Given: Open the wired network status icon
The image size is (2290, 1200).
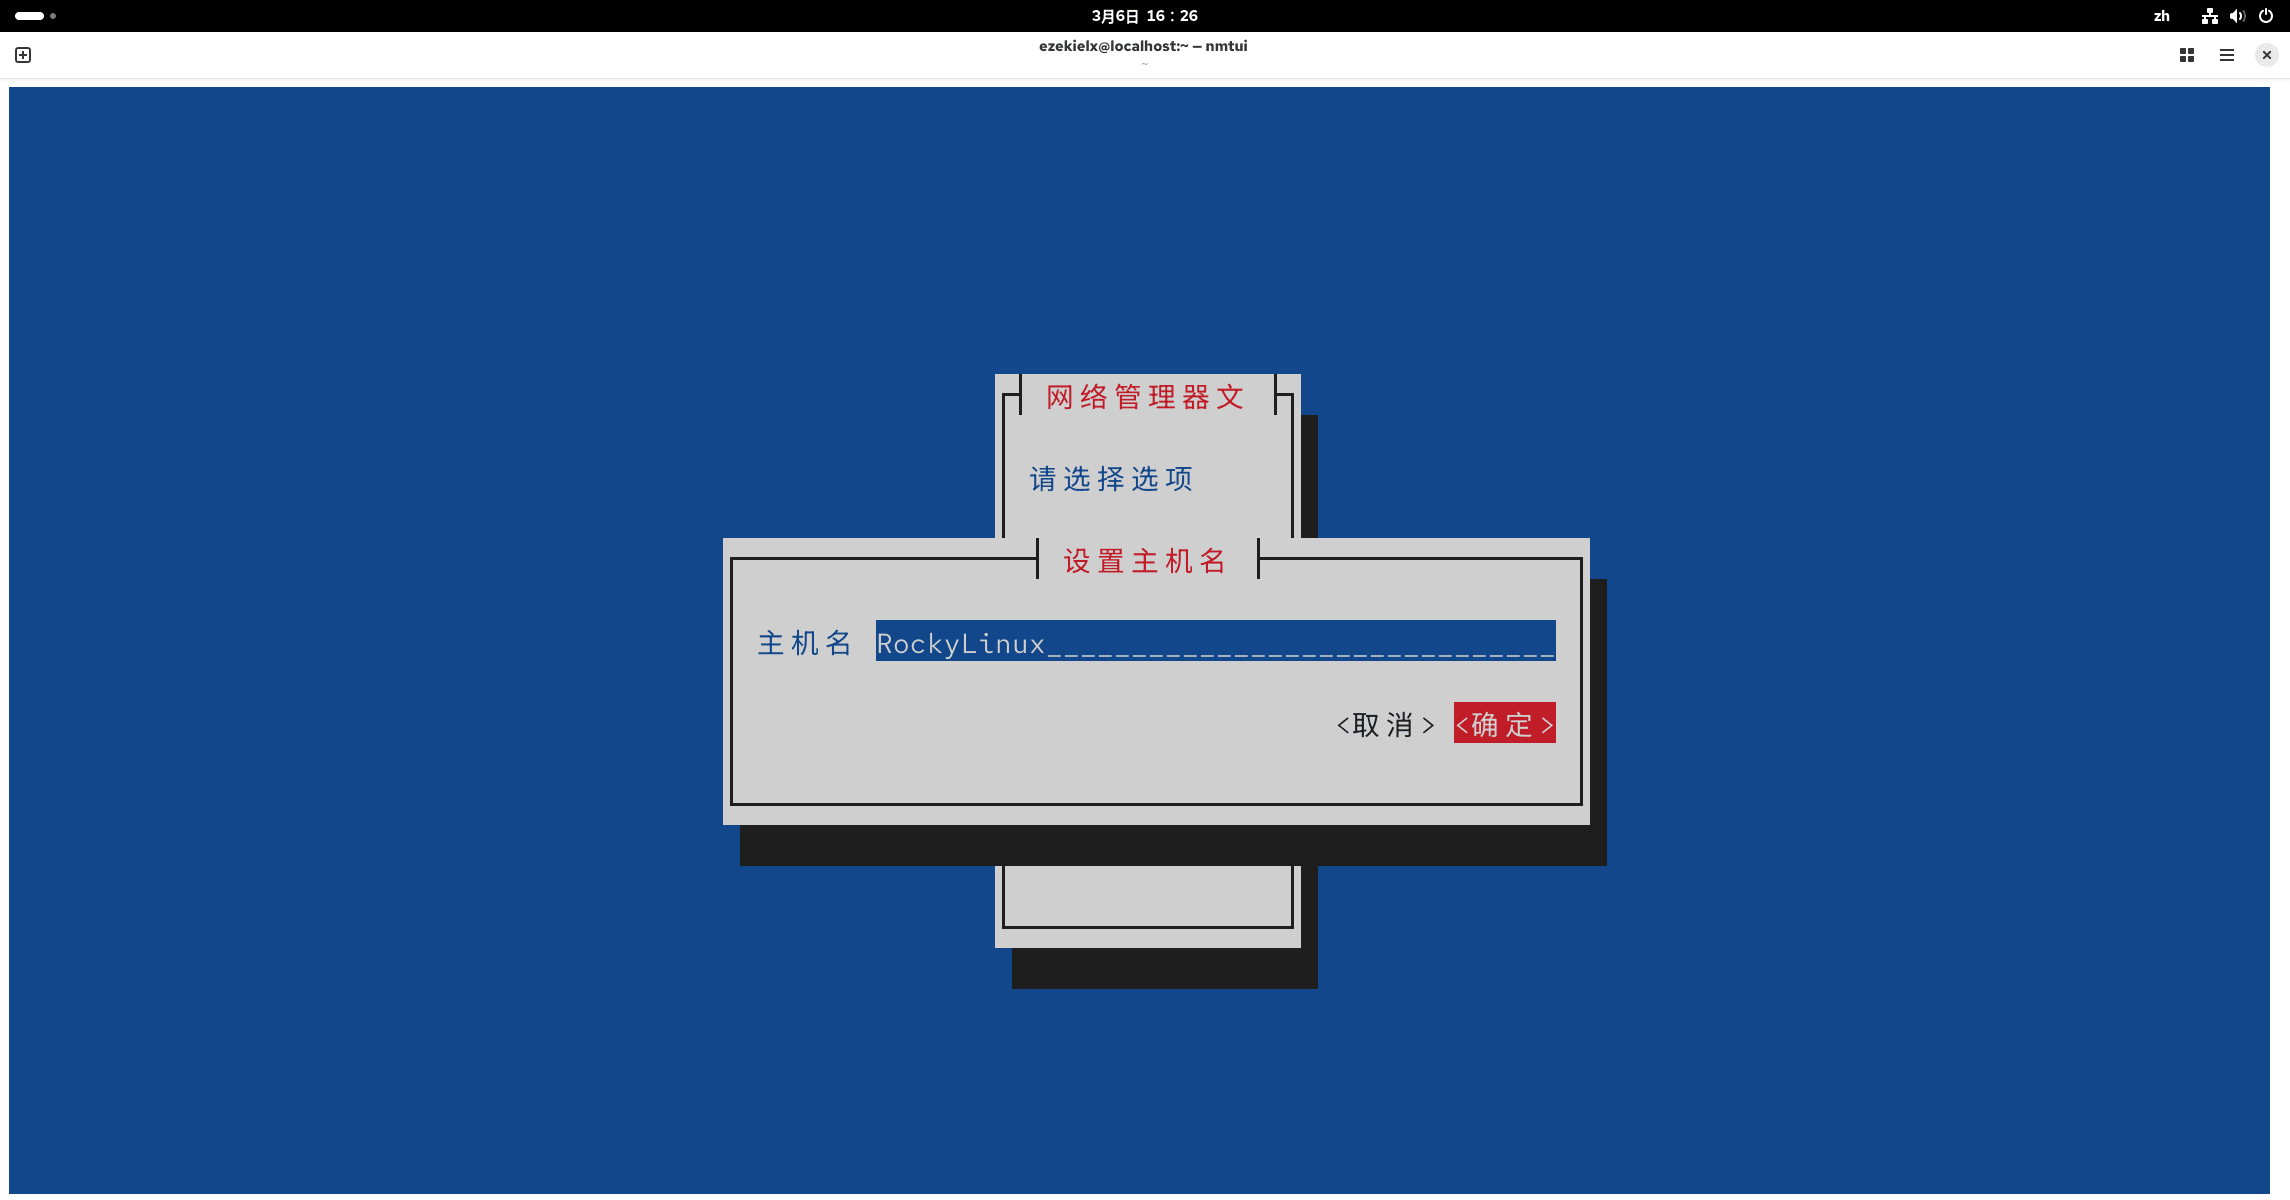Looking at the screenshot, I should pos(2210,16).
